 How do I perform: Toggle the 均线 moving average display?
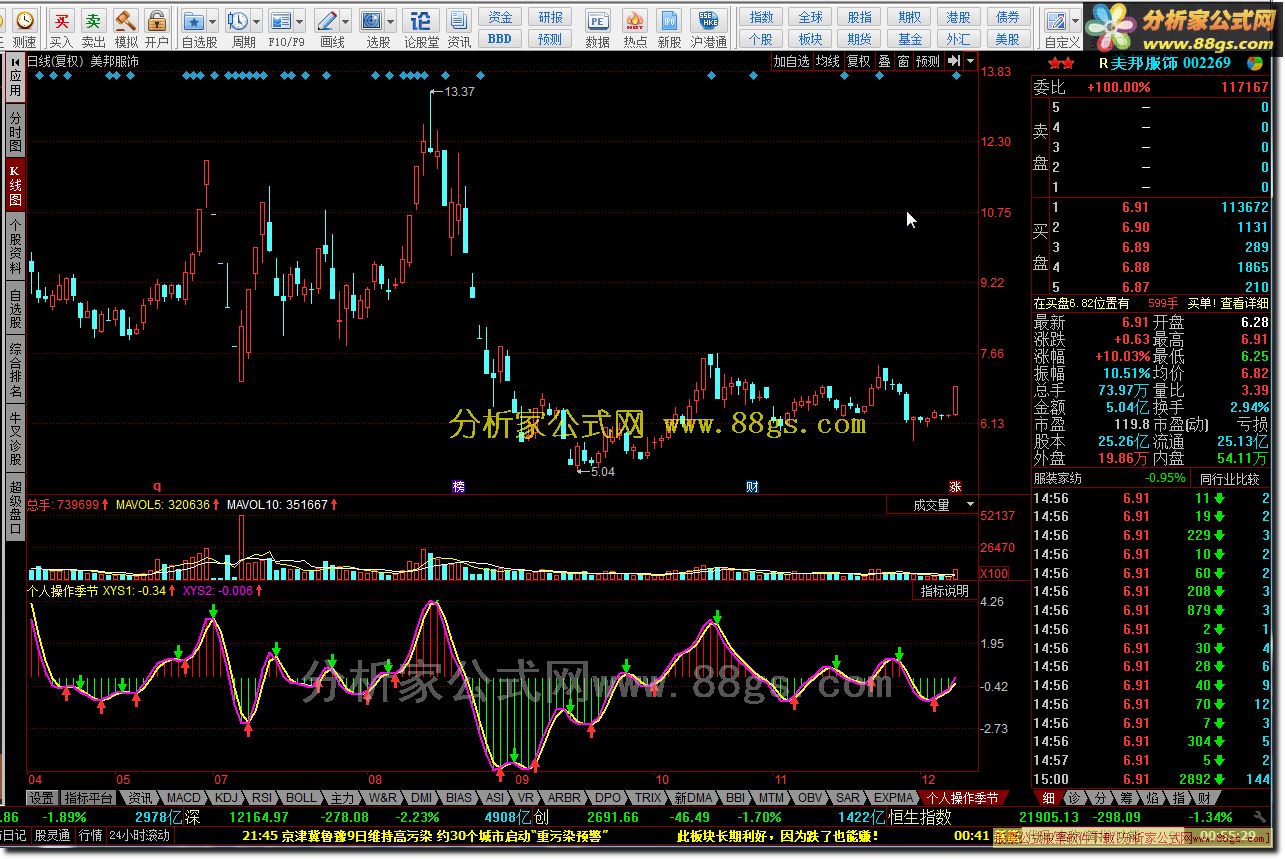pyautogui.click(x=827, y=61)
